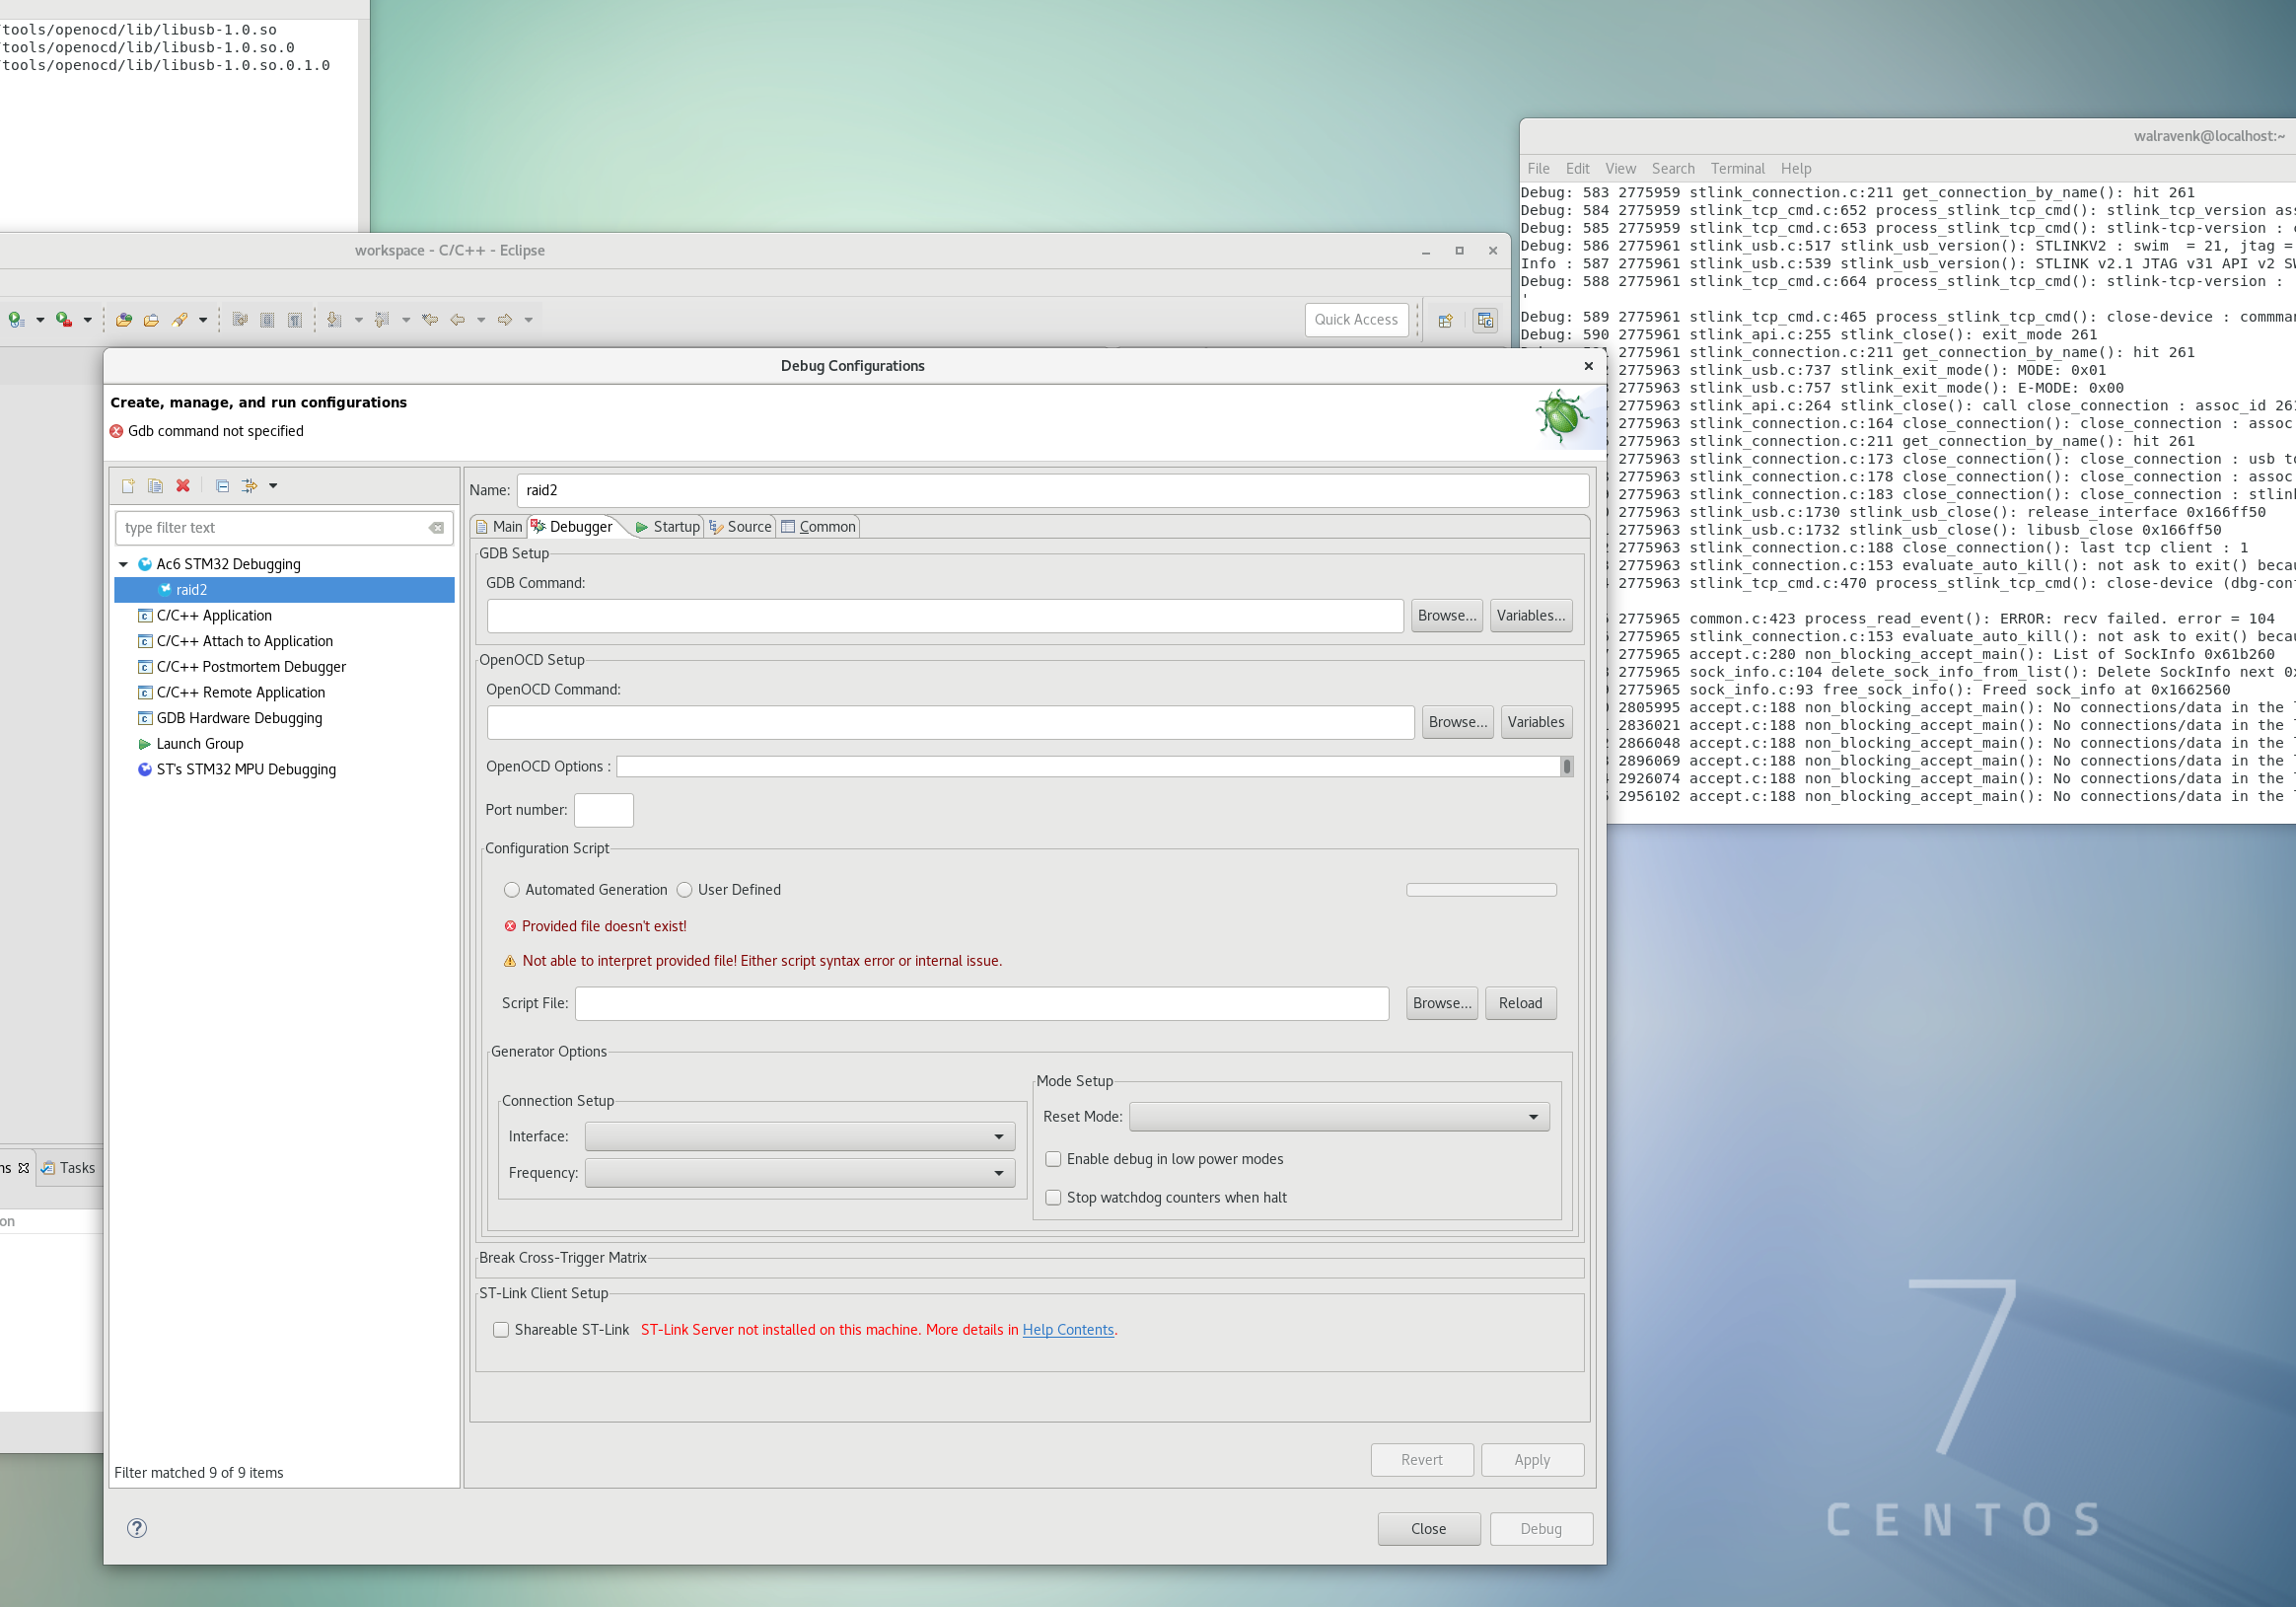Viewport: 2296px width, 1607px height.
Task: Open the Reset Mode dropdown
Action: point(1338,1116)
